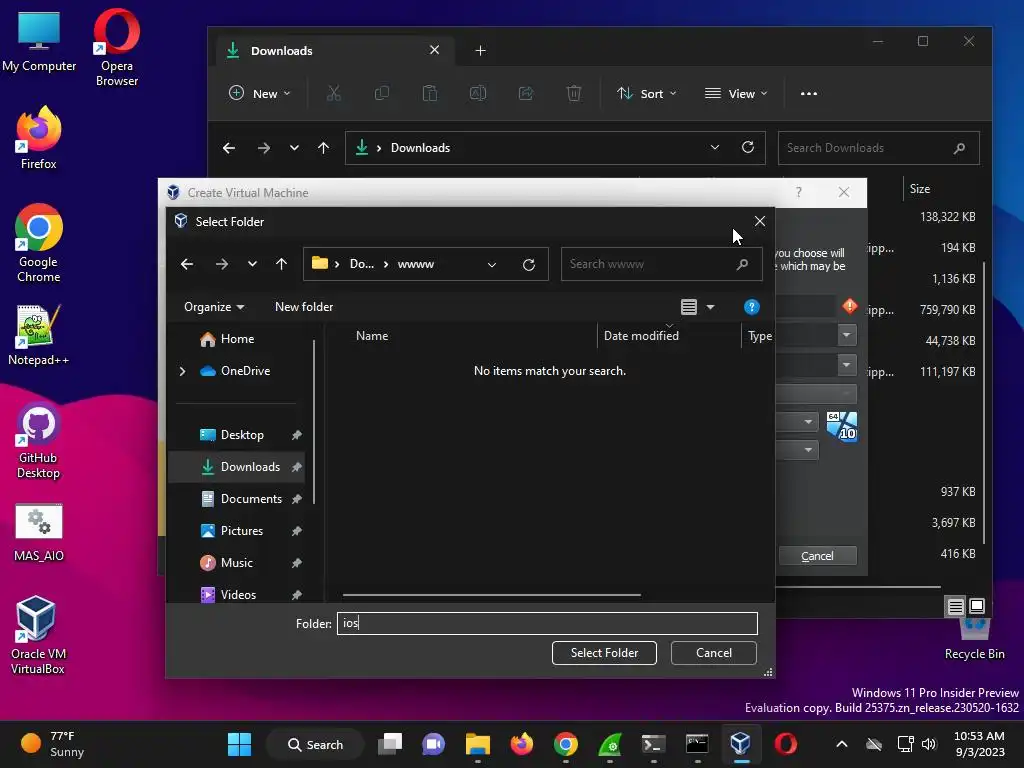Click the Search wwww field

(661, 264)
